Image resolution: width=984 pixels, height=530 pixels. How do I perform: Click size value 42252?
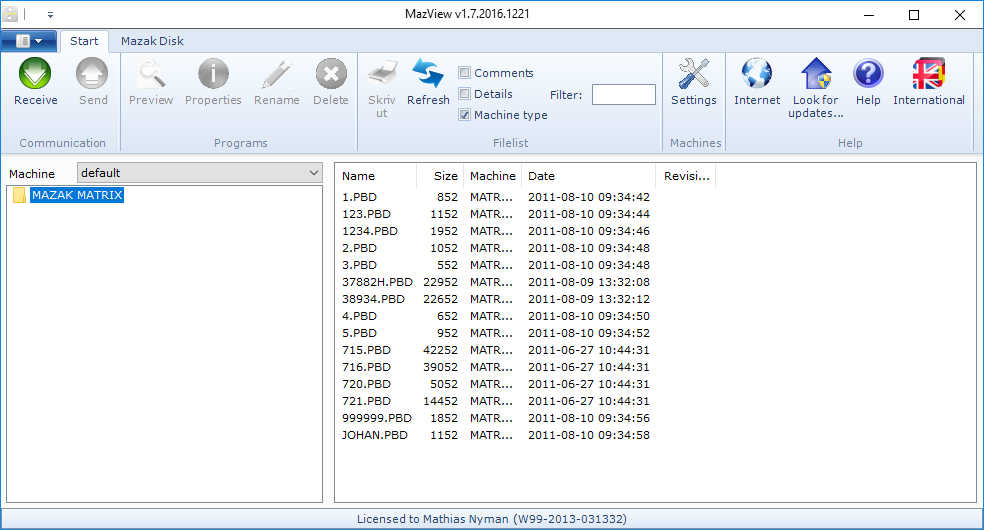tap(441, 349)
